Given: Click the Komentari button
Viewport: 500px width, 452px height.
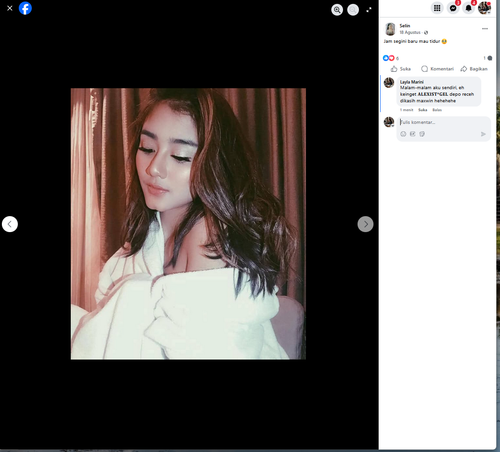Looking at the screenshot, I should tap(437, 69).
